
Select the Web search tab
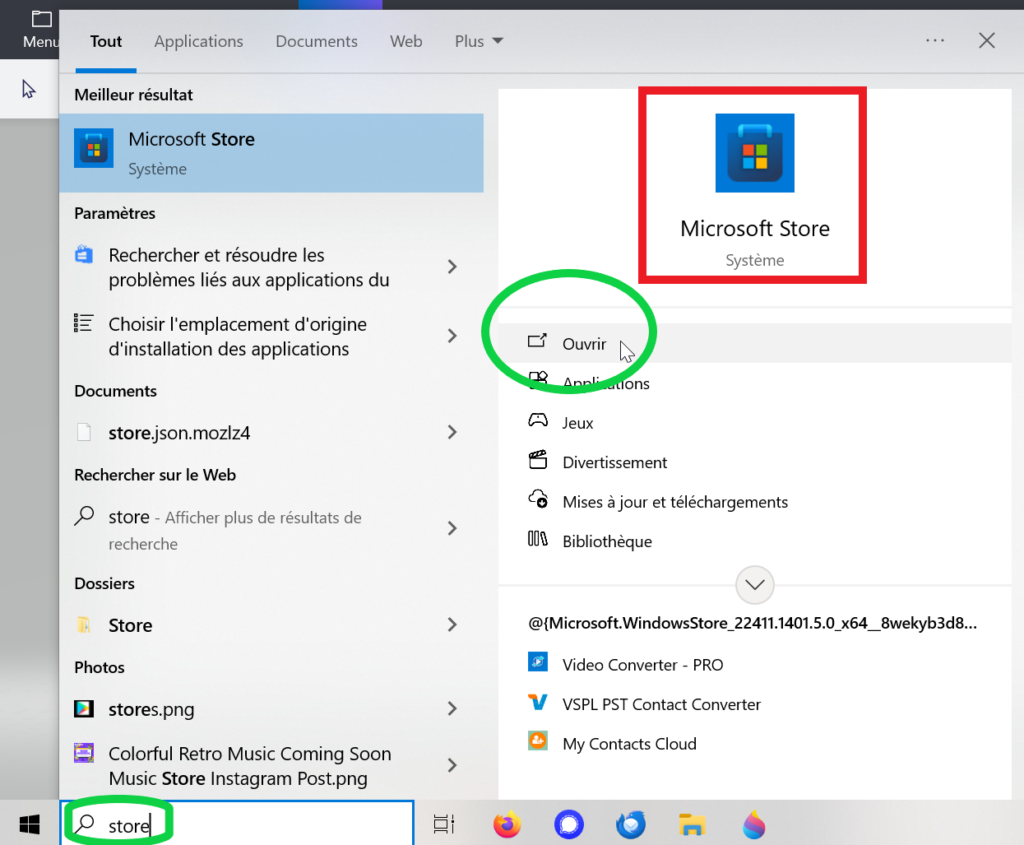tap(406, 41)
